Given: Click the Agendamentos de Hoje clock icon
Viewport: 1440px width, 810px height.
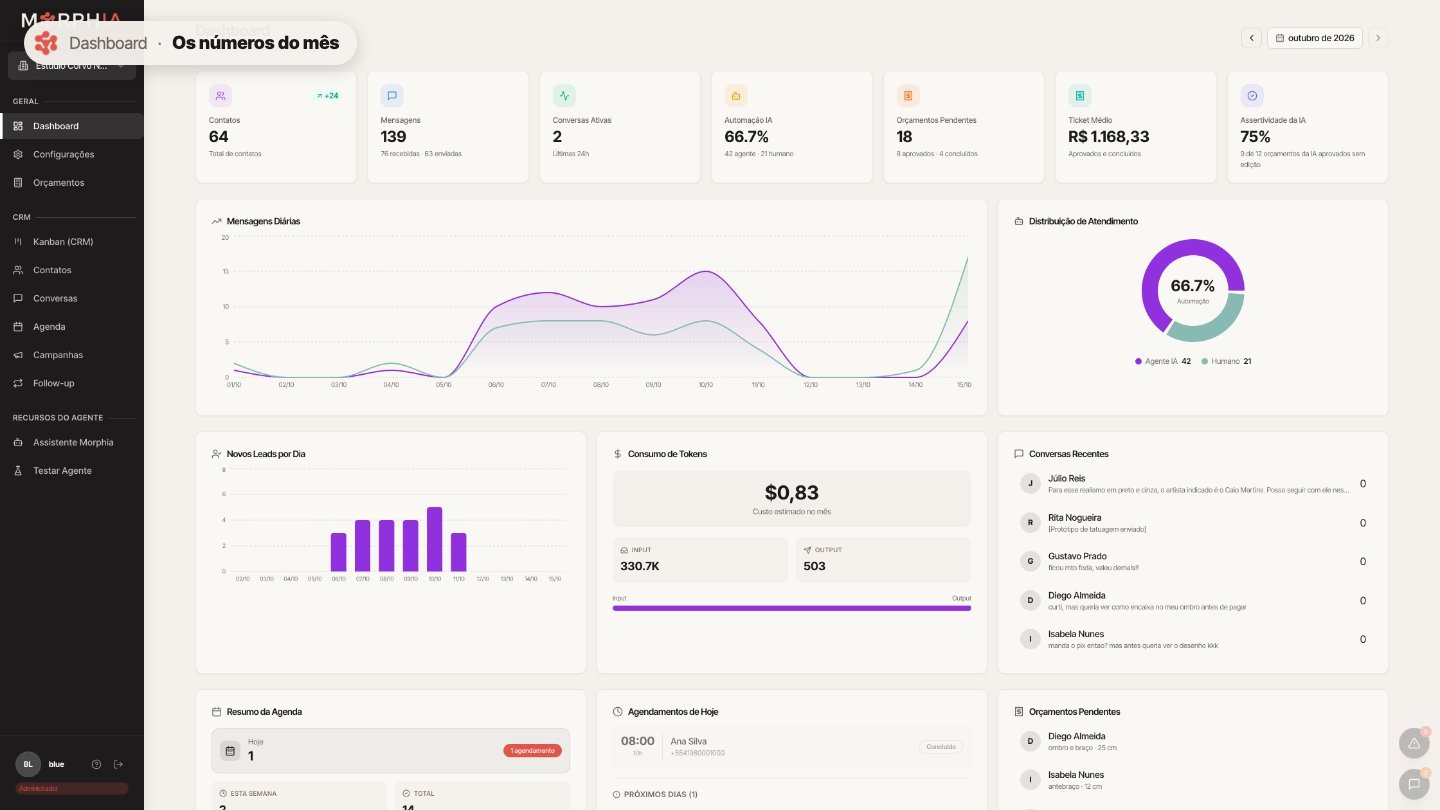Looking at the screenshot, I should pos(618,712).
